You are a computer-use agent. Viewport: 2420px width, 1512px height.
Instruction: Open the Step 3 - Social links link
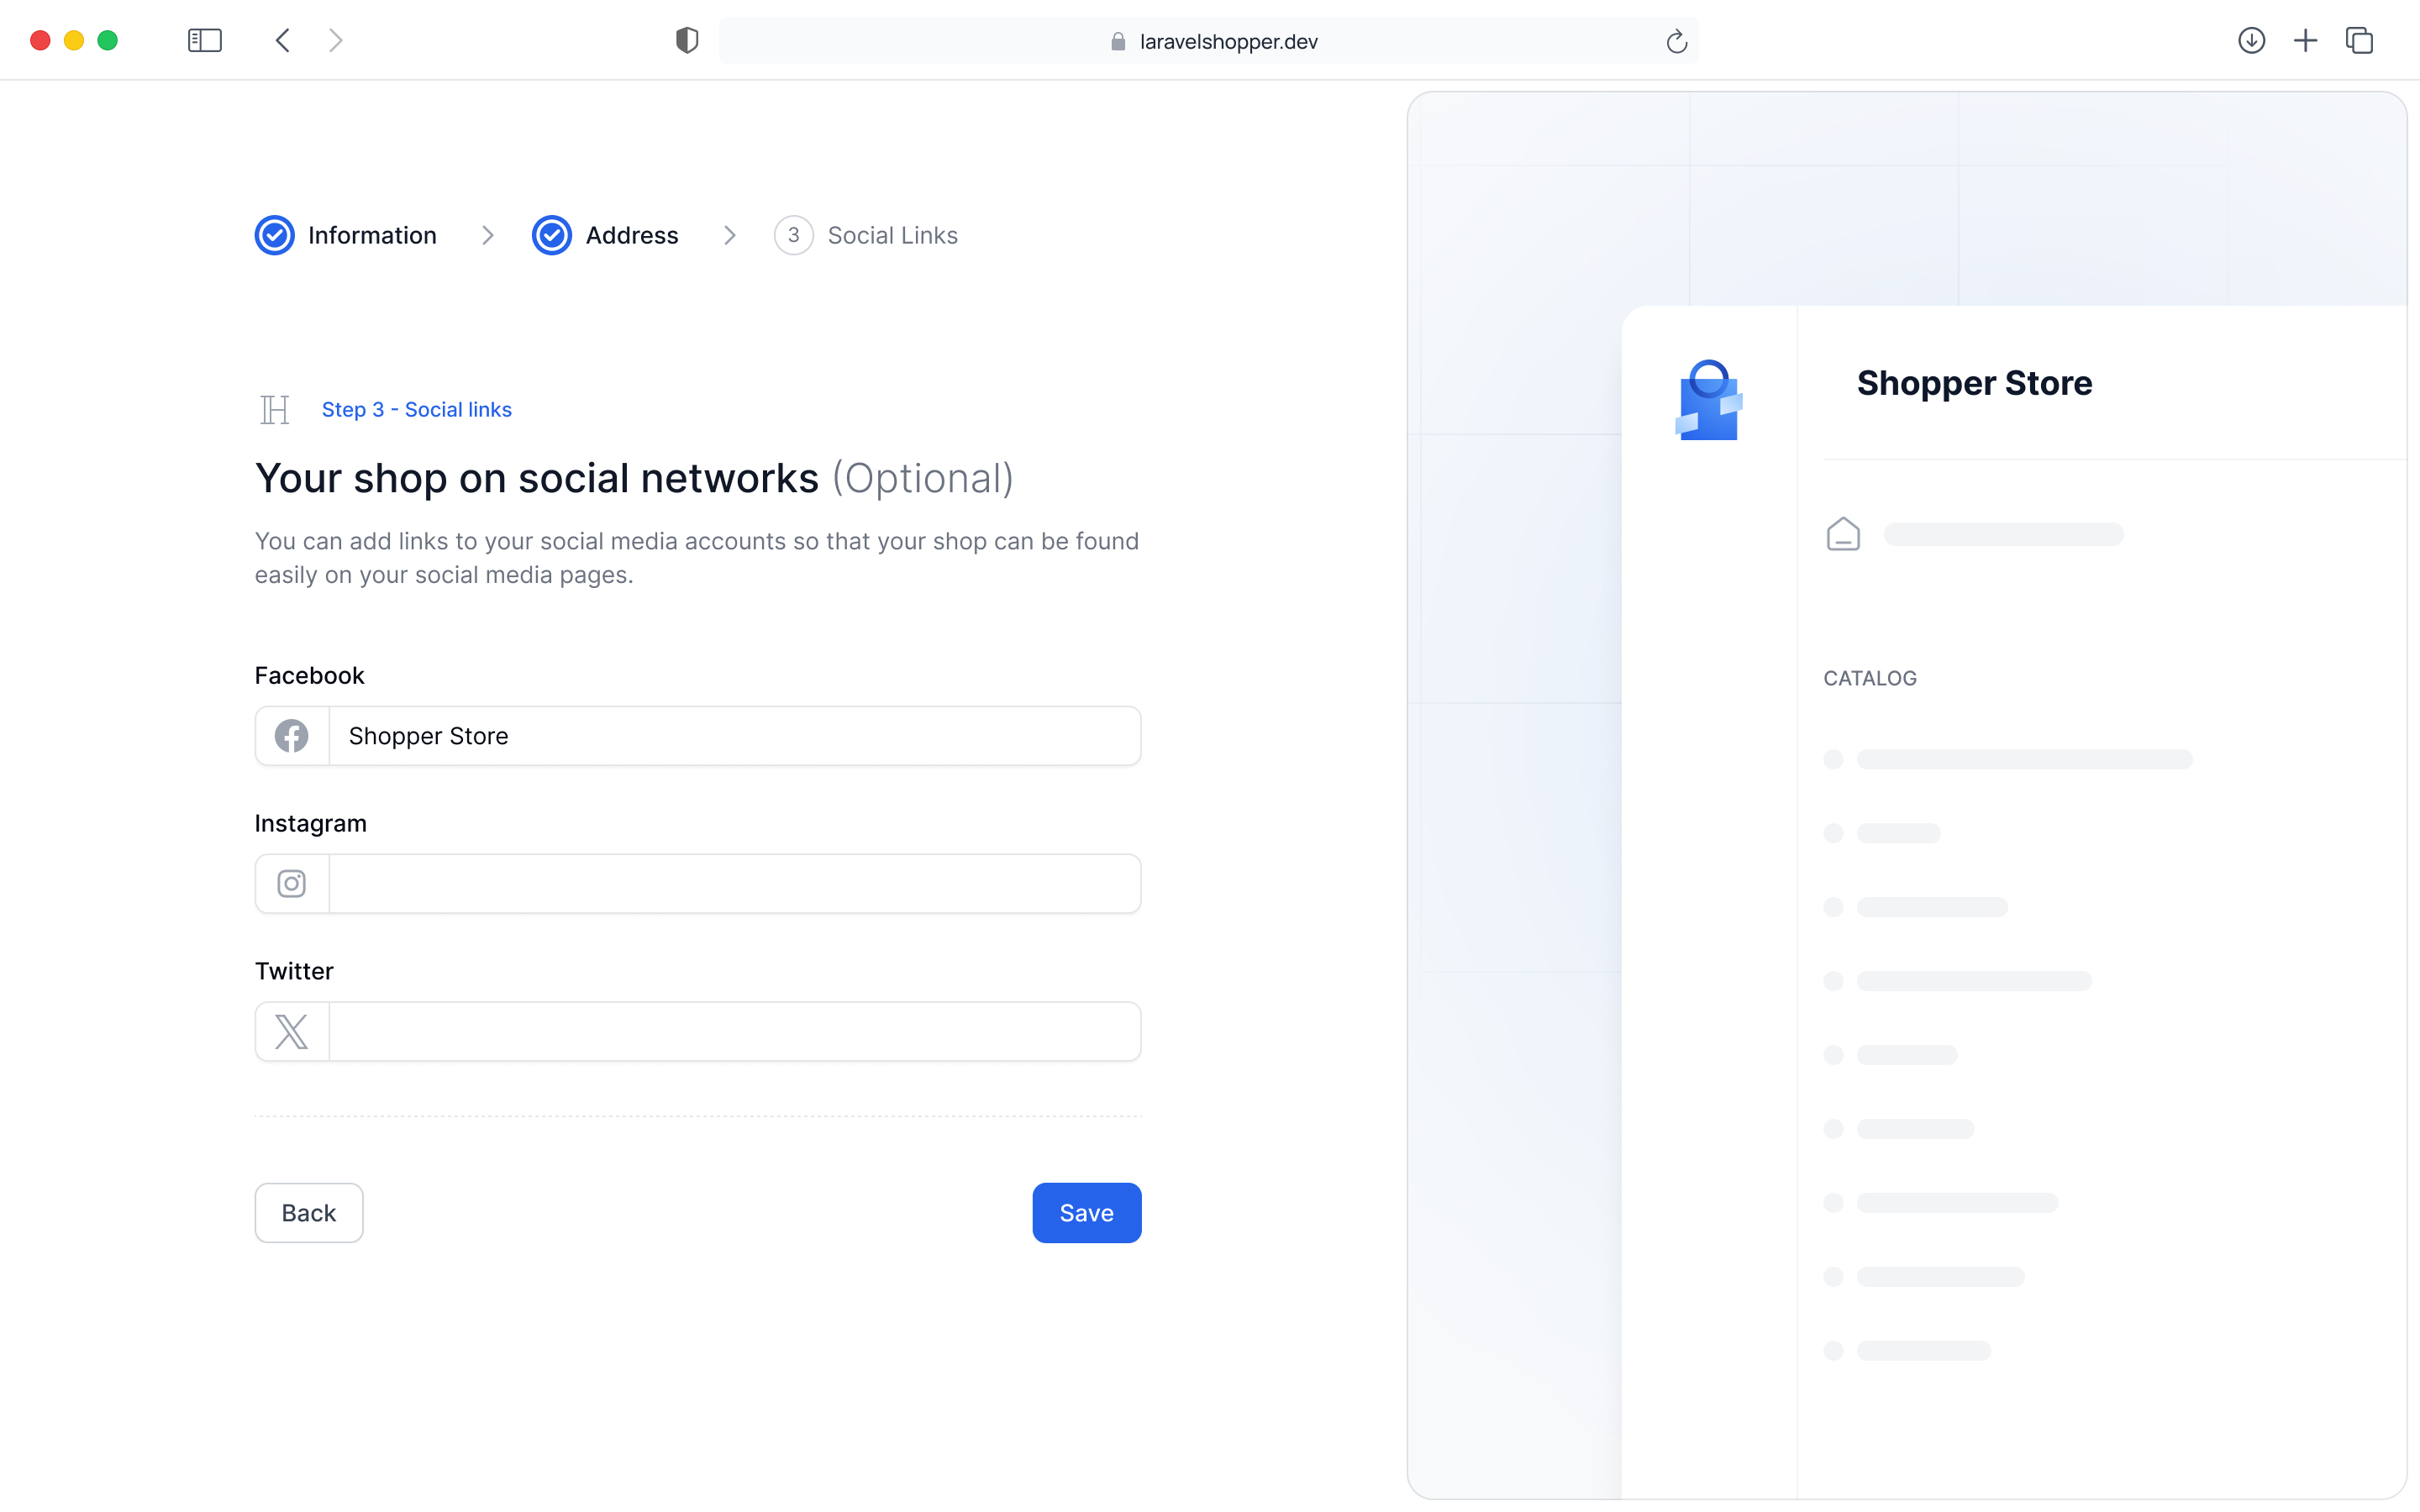click(416, 409)
